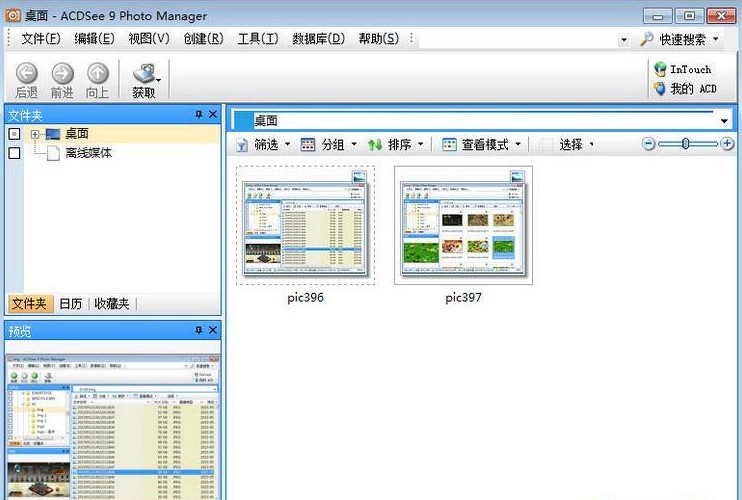Open the 工具(T) menu

[258, 39]
